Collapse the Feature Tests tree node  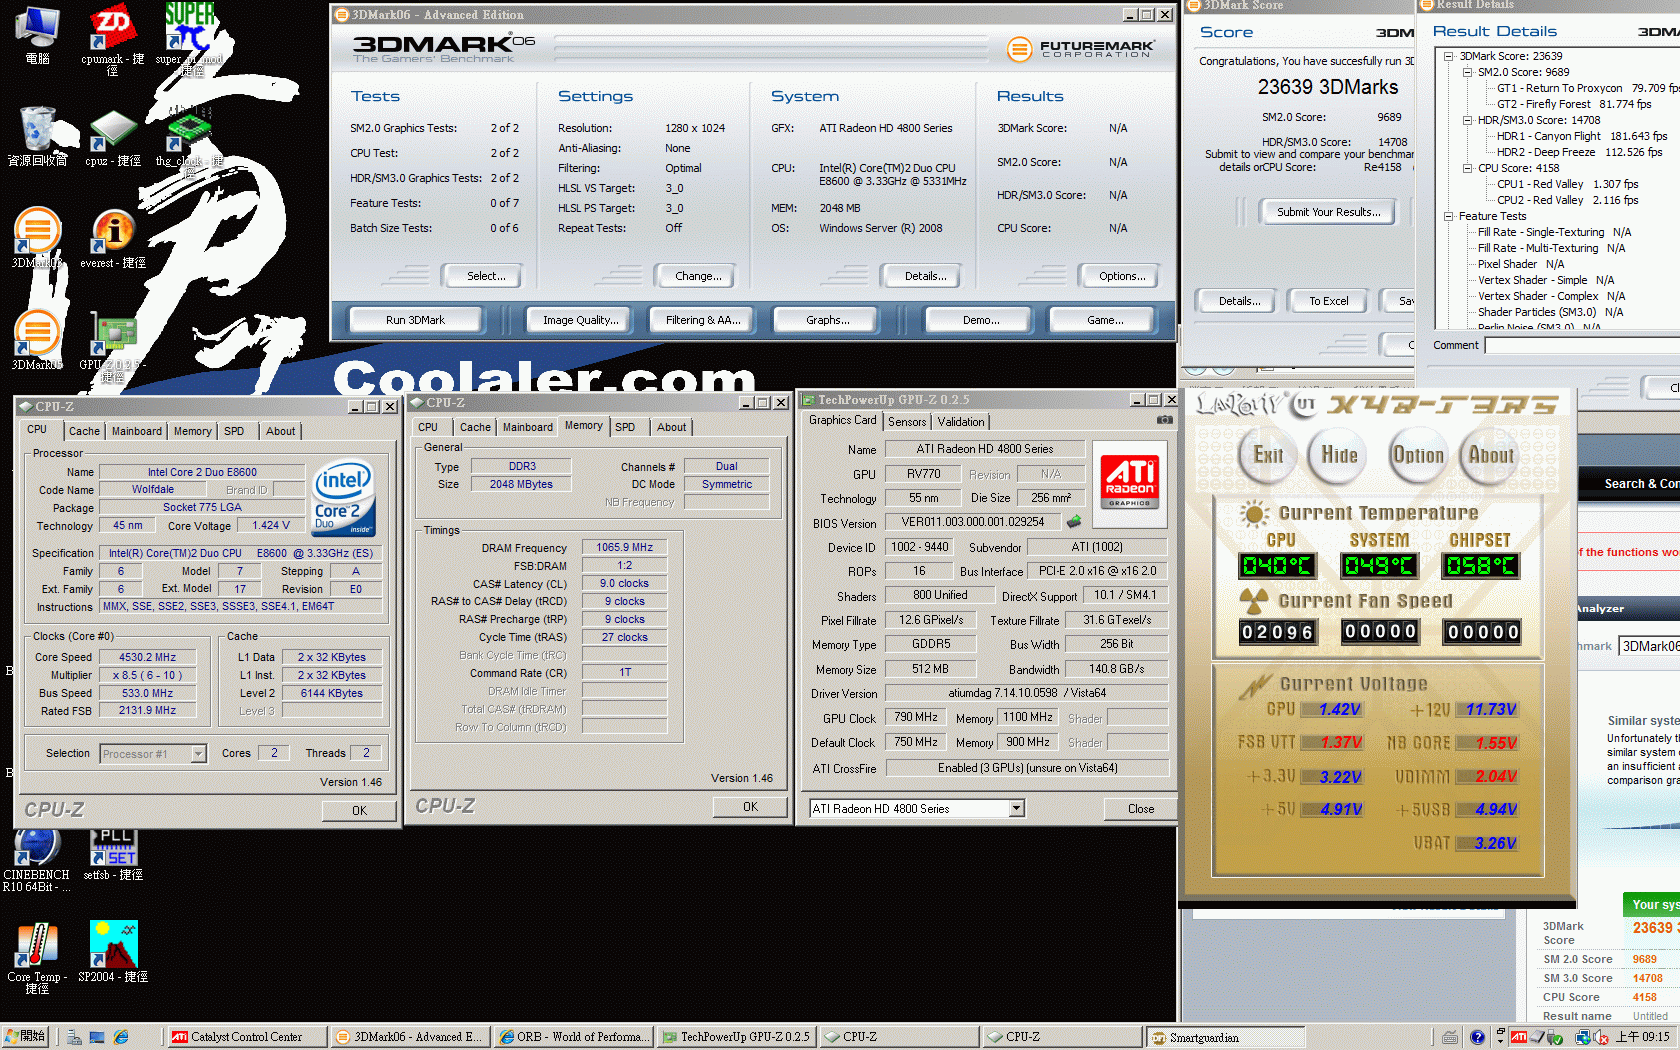(x=1449, y=216)
